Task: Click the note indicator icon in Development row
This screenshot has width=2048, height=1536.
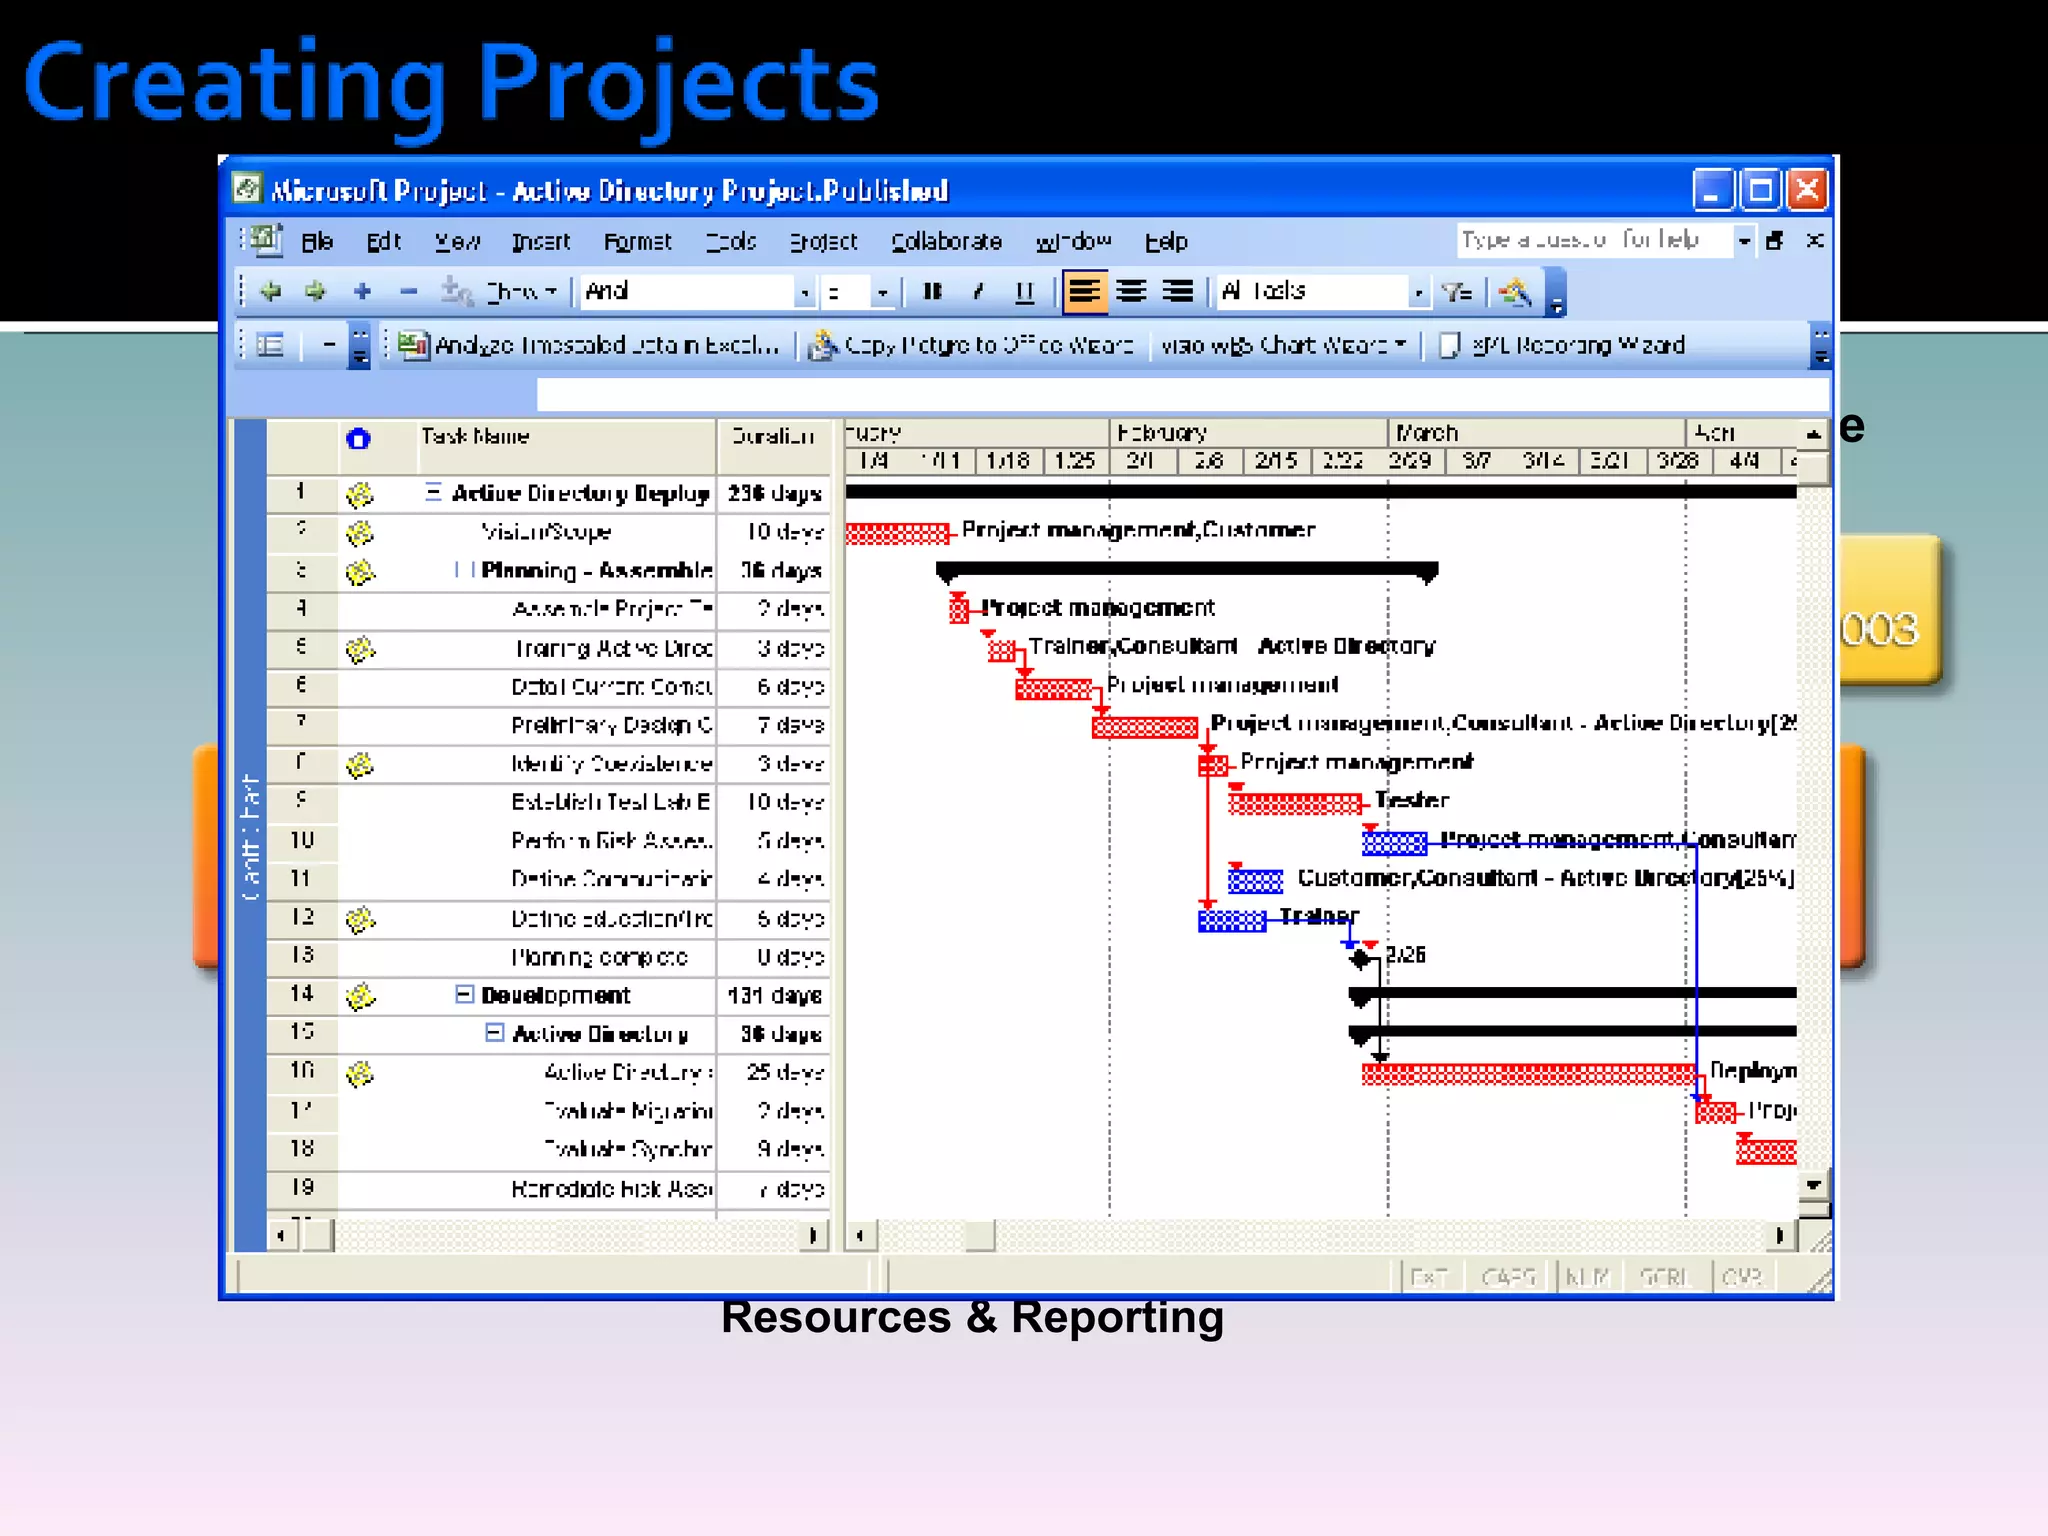Action: (360, 996)
